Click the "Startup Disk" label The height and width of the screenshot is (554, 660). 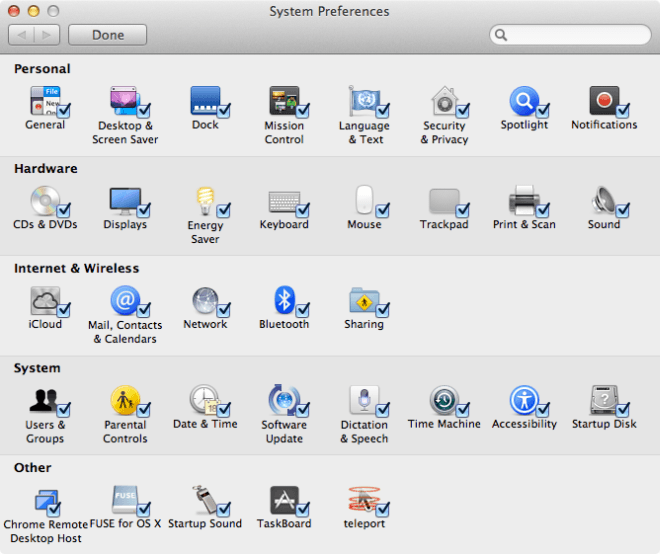point(604,424)
